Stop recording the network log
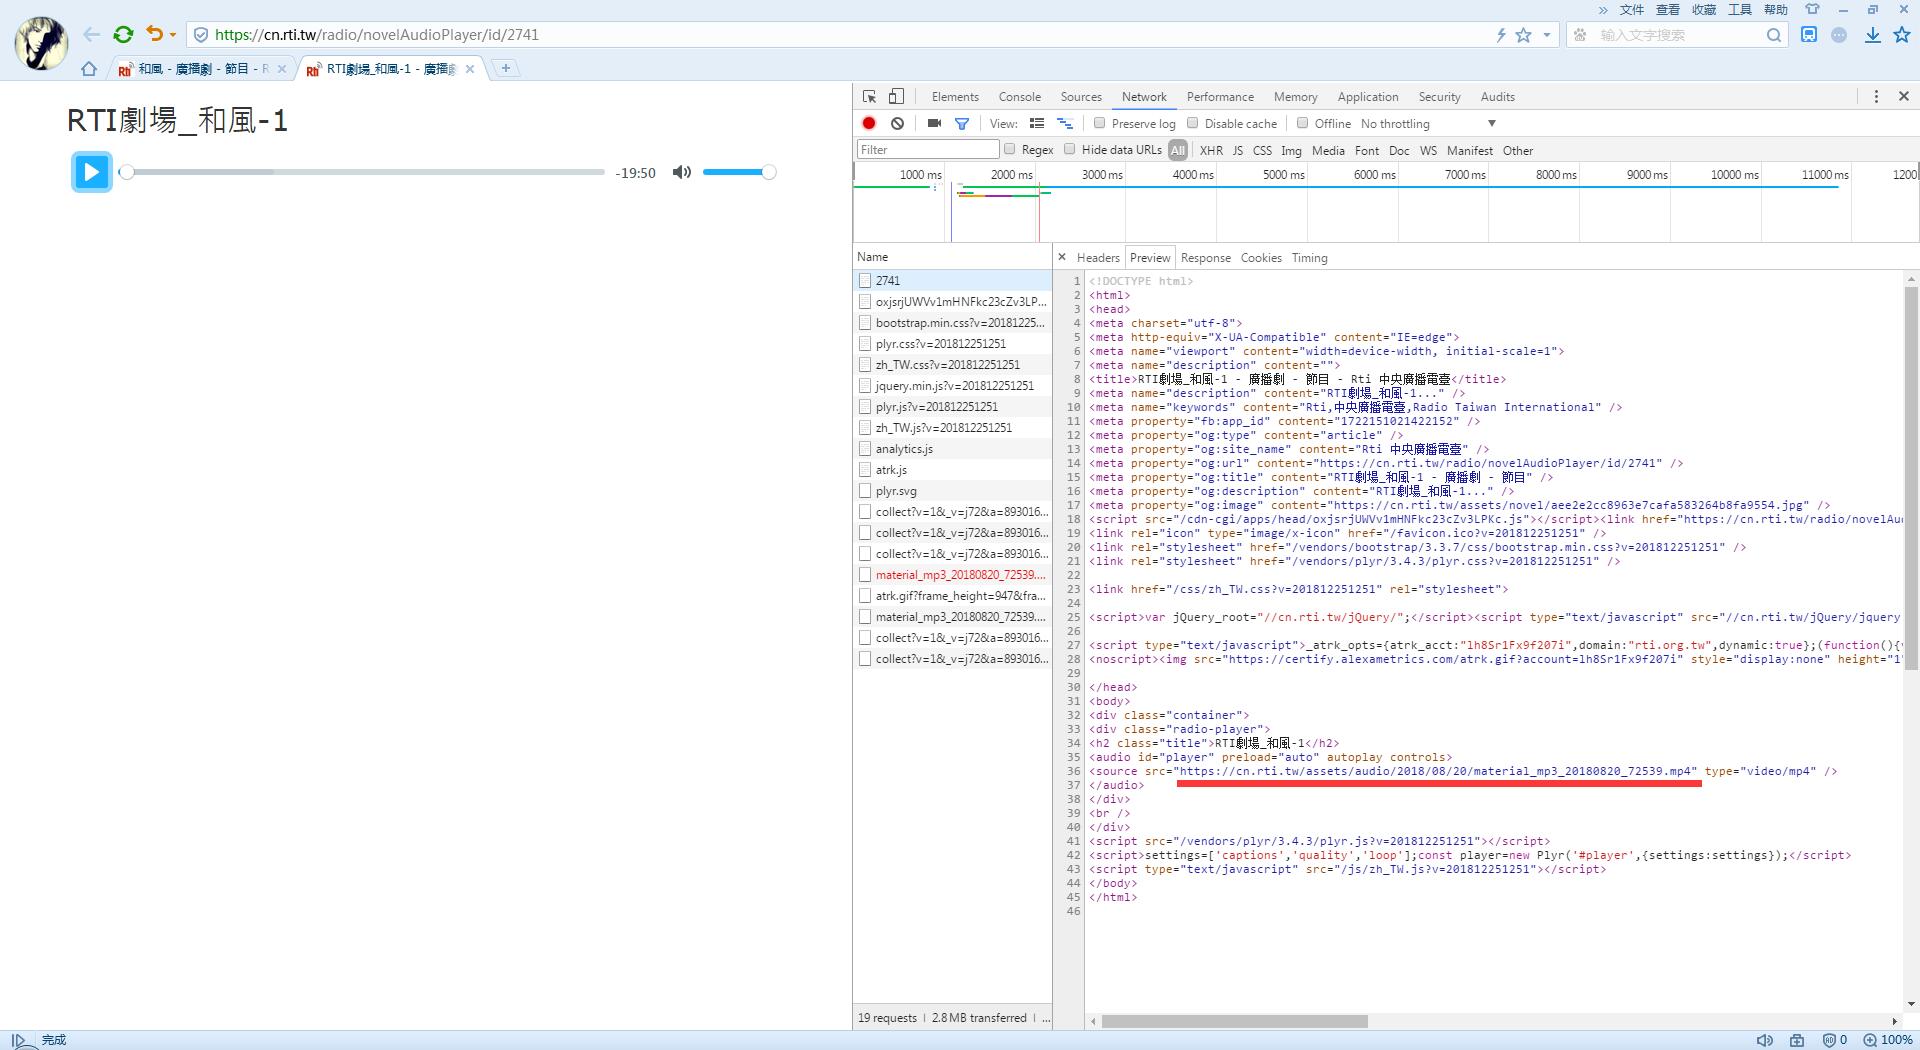 coord(869,123)
